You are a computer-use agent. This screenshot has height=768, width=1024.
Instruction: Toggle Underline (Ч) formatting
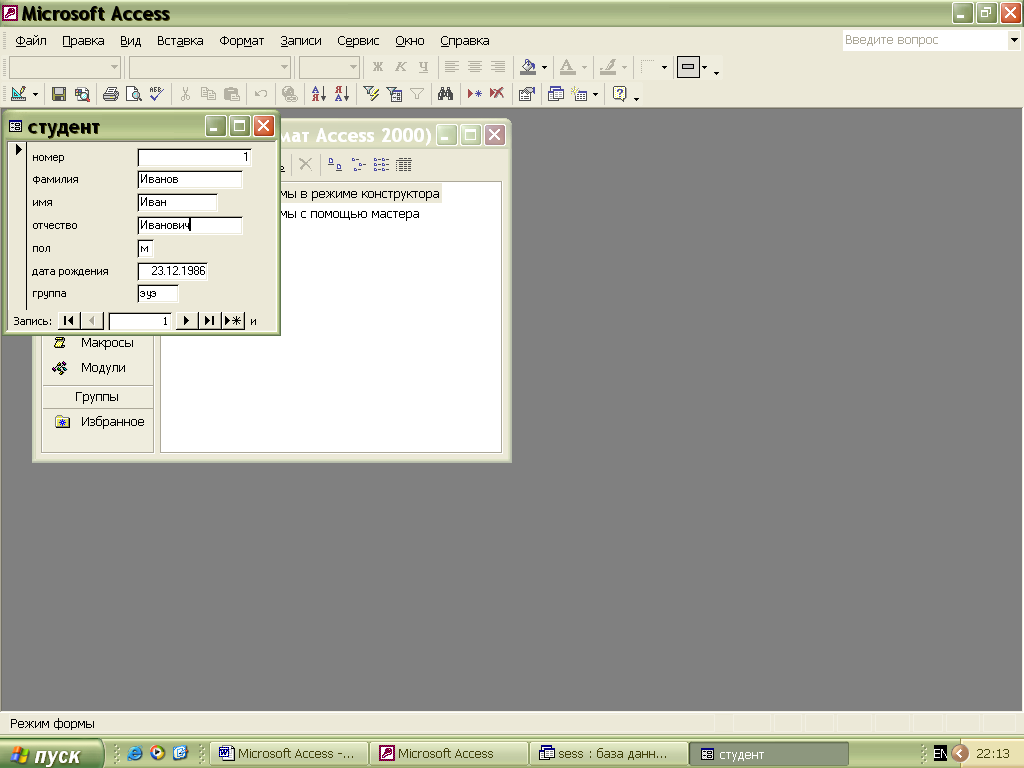[x=424, y=67]
